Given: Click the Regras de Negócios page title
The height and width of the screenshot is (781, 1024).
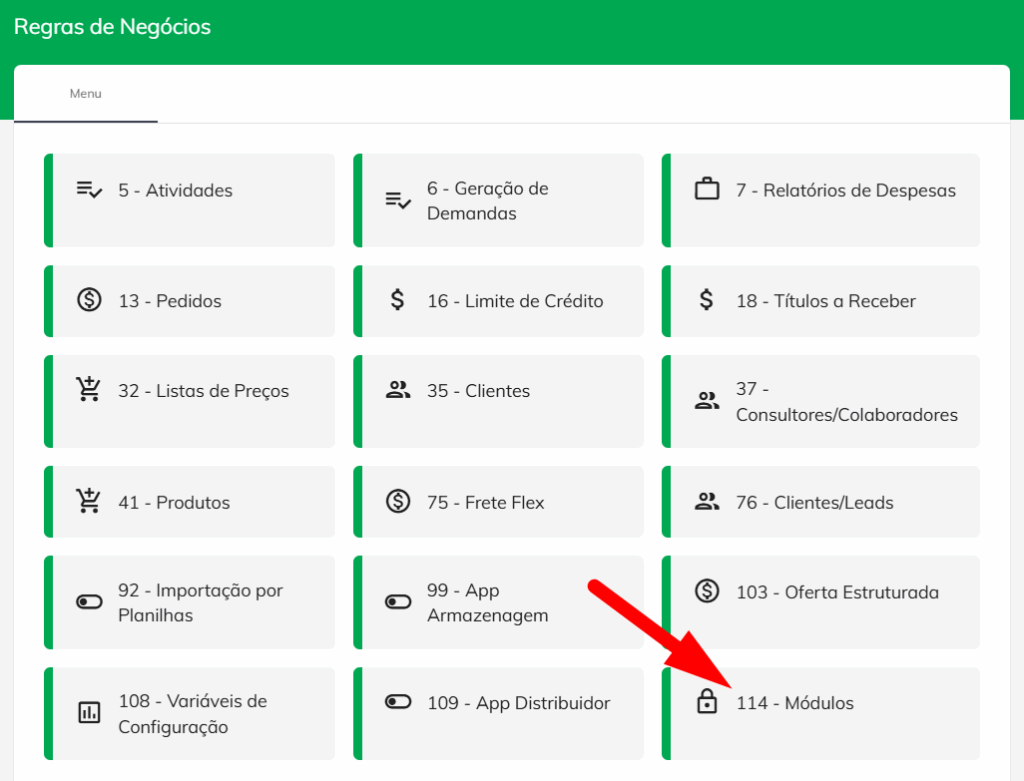Looking at the screenshot, I should point(112,27).
